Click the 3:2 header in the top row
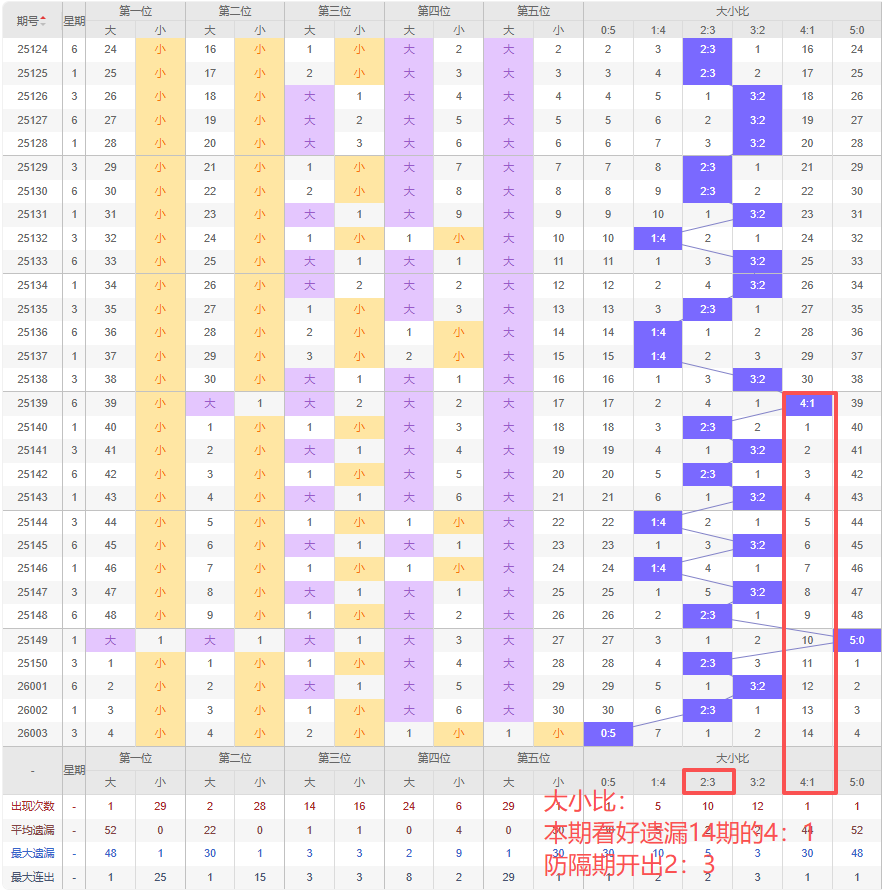 point(757,30)
